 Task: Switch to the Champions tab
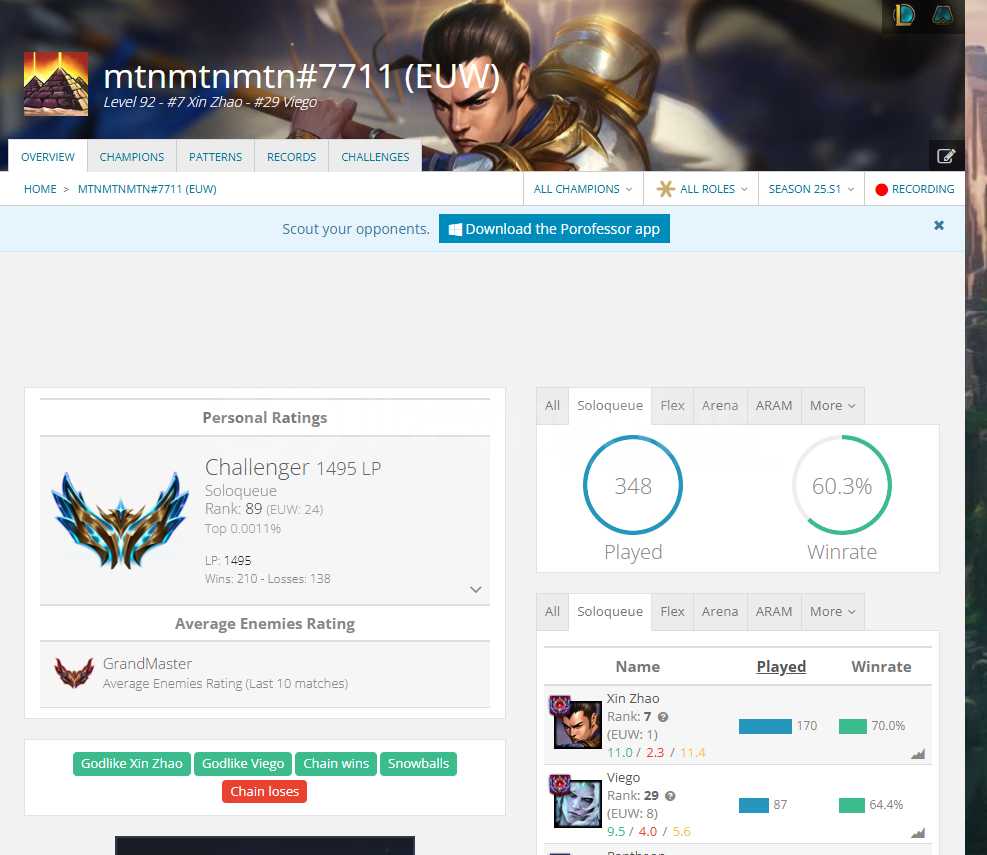[x=132, y=156]
